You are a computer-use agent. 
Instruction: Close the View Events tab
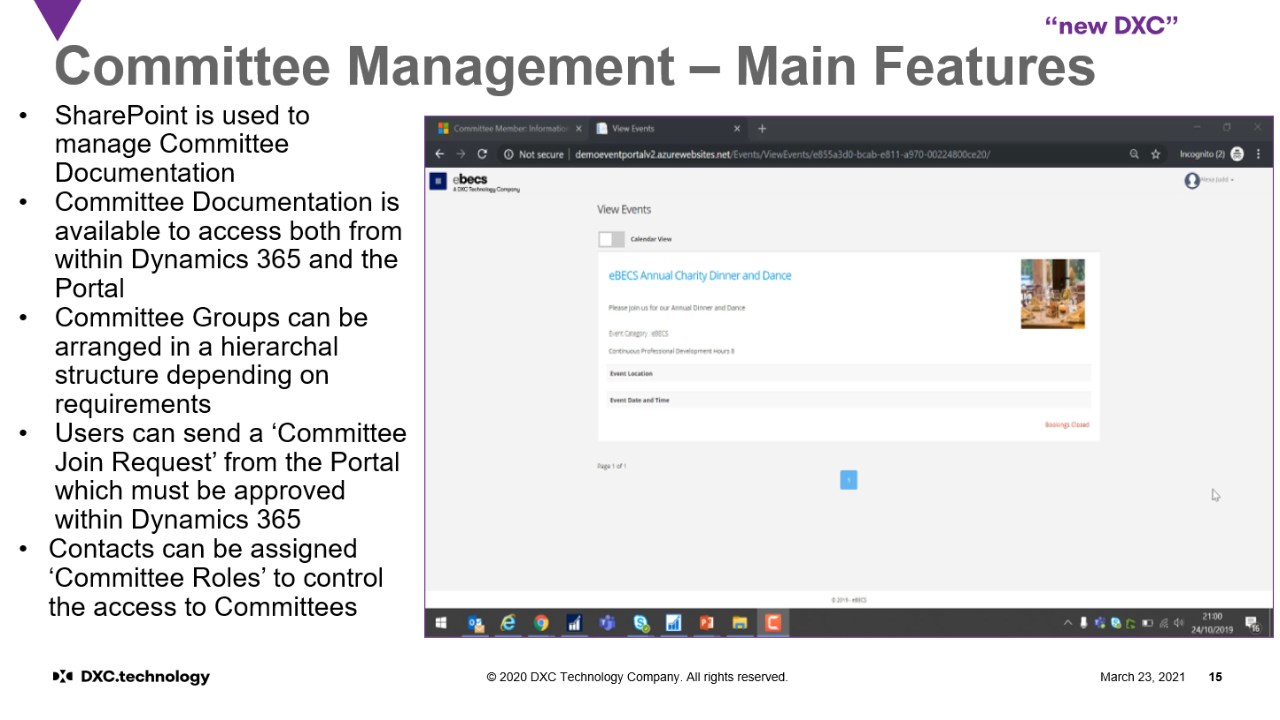point(737,129)
